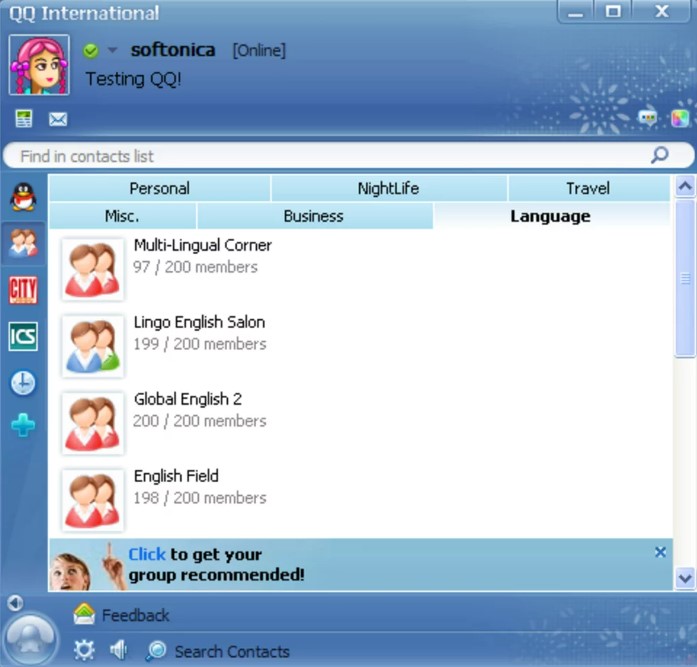
Task: Expand the online status dropdown arrow
Action: 113,51
